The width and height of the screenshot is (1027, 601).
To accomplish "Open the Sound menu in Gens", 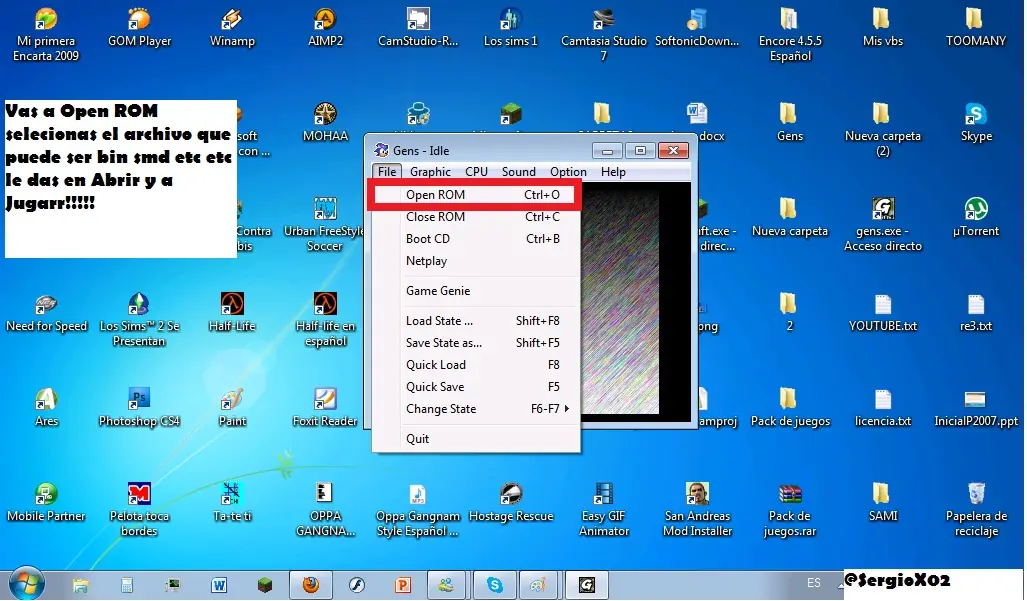I will click(x=519, y=172).
